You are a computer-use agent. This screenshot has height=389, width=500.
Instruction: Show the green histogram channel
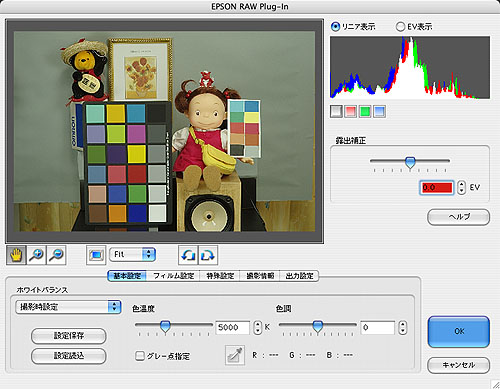tap(365, 111)
